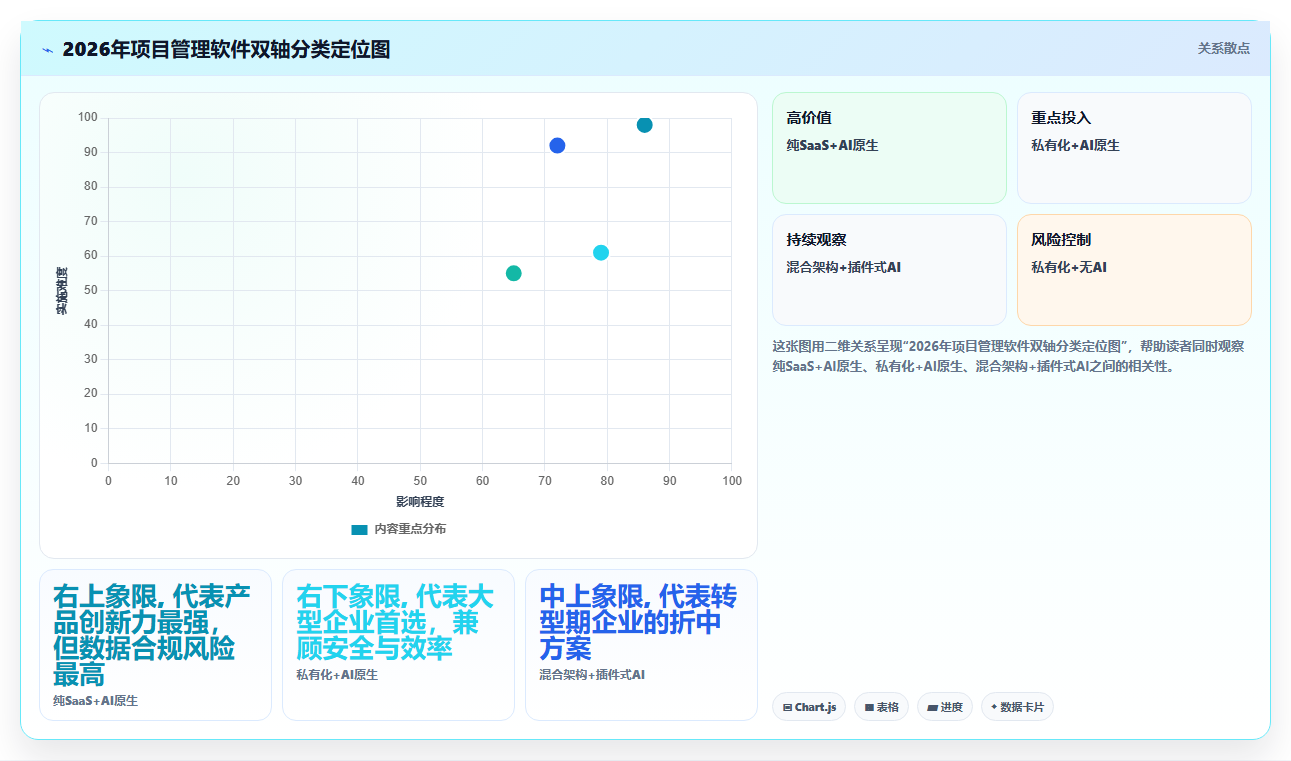Viewport: 1291px width, 761px height.
Task: Open the 重点投入 quadrant card
Action: click(x=1134, y=148)
